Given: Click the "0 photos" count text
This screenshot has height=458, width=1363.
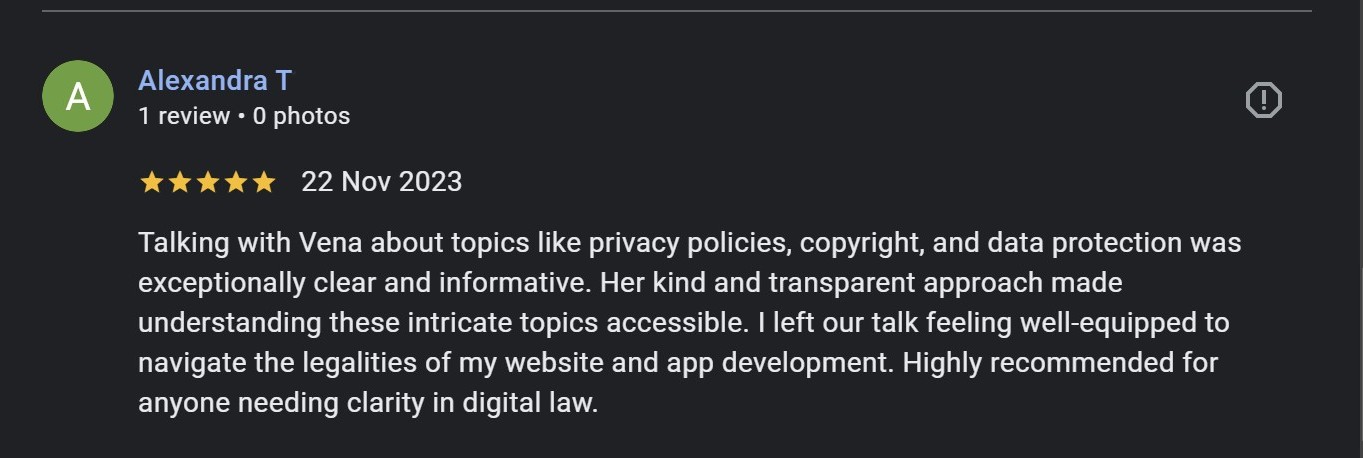Looking at the screenshot, I should (301, 116).
